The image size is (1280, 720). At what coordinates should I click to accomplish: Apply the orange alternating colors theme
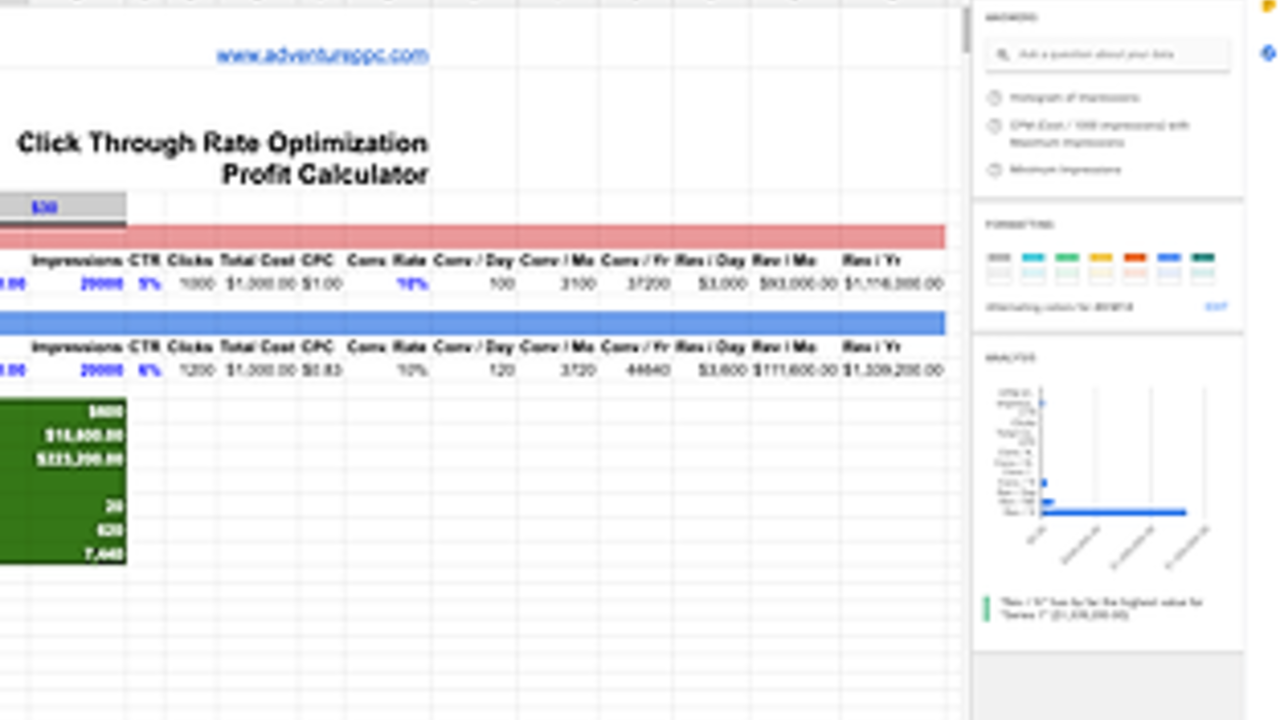pos(1135,266)
